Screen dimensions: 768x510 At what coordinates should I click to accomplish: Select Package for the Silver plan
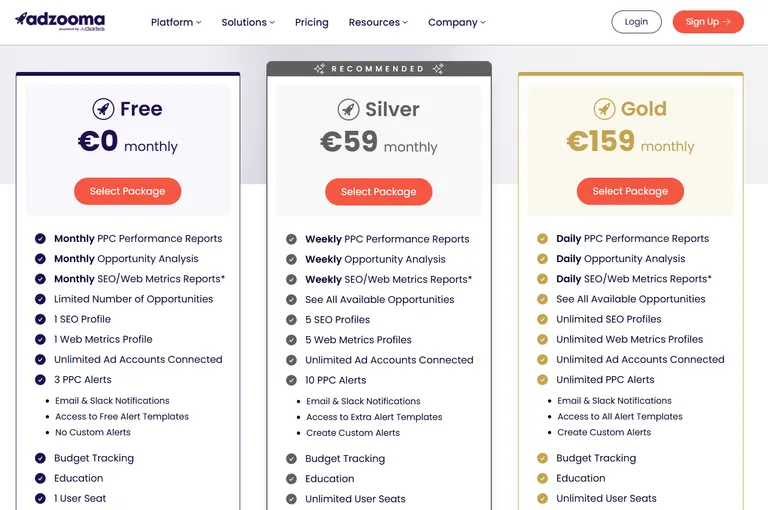click(379, 192)
